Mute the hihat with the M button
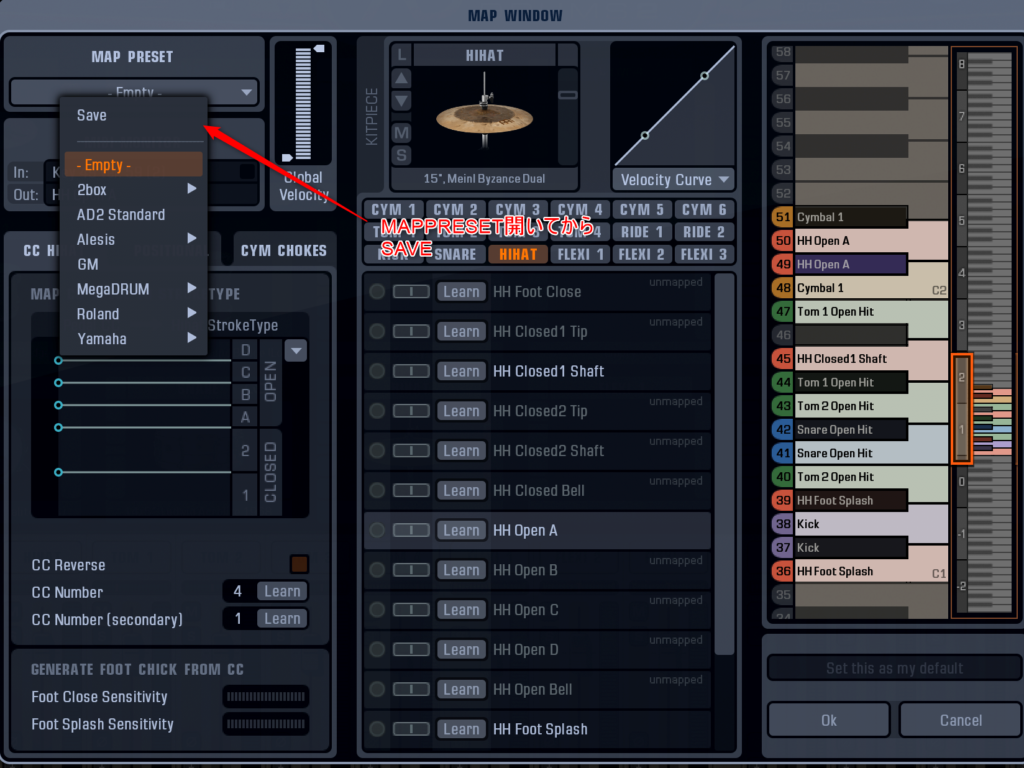Viewport: 1024px width, 768px height. 401,132
